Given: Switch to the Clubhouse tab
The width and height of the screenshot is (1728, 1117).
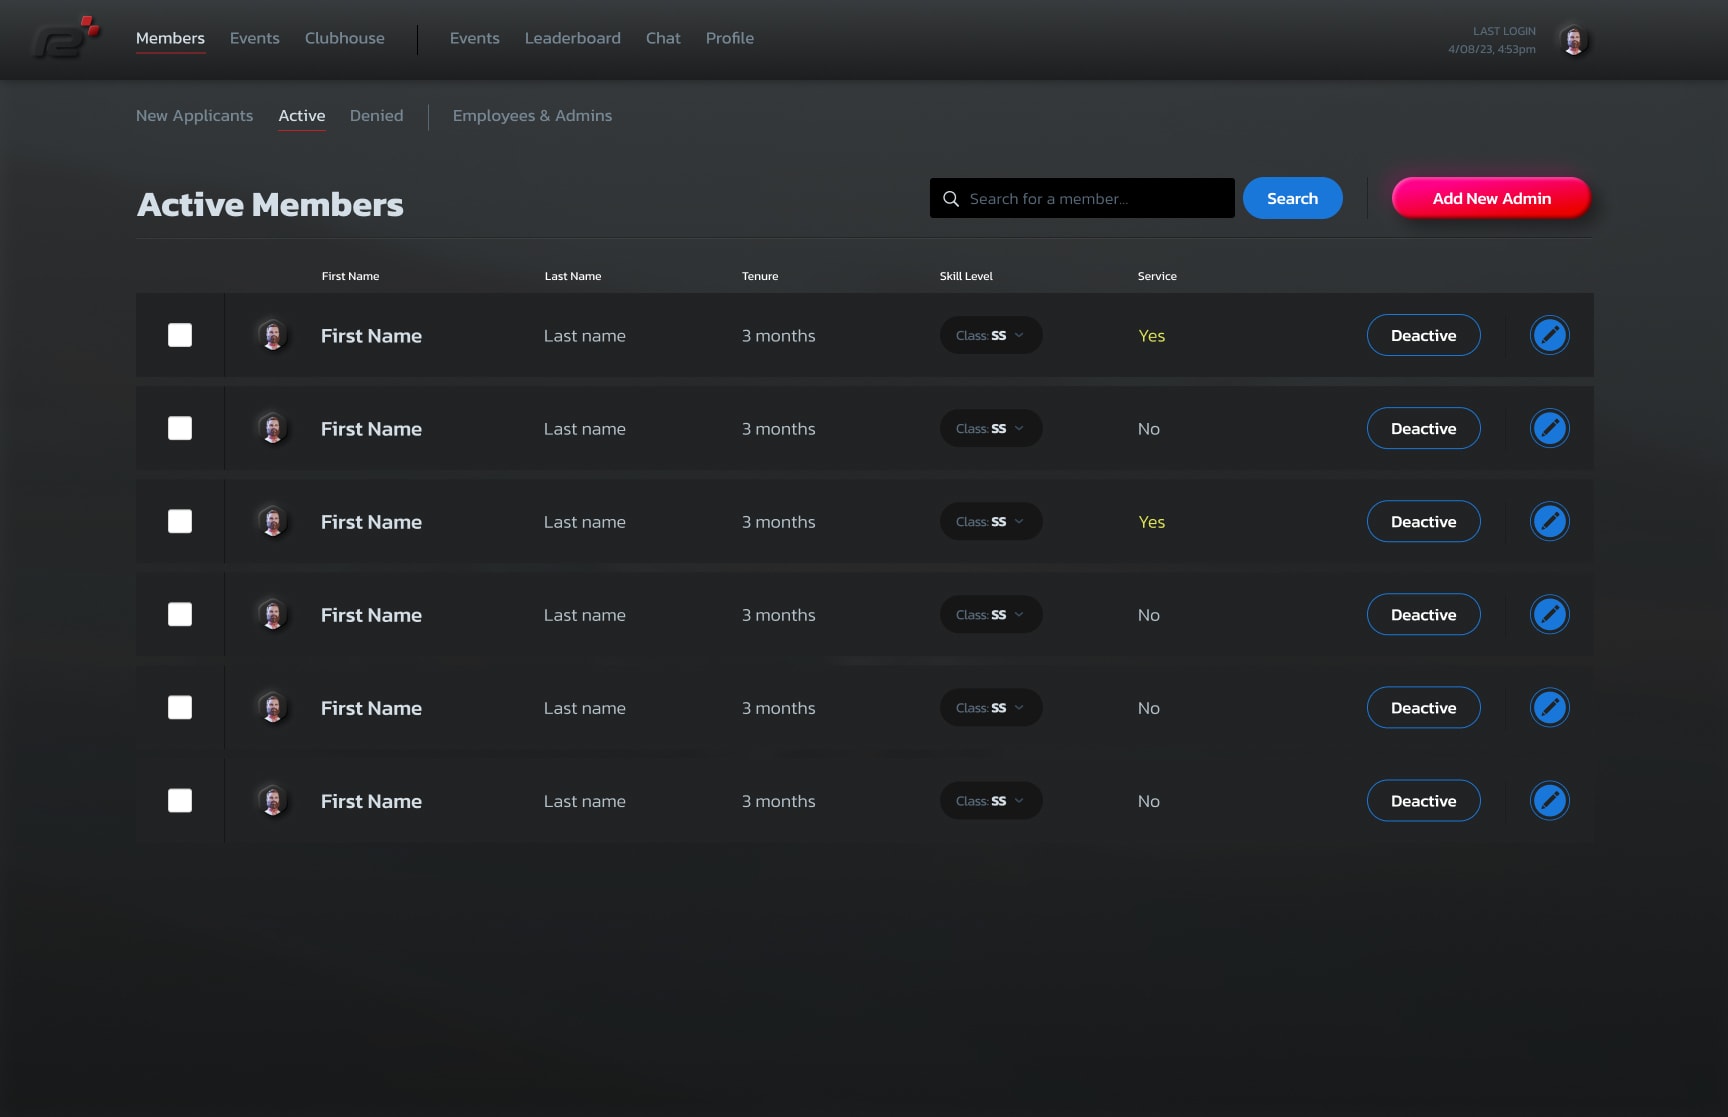Looking at the screenshot, I should click(x=345, y=38).
